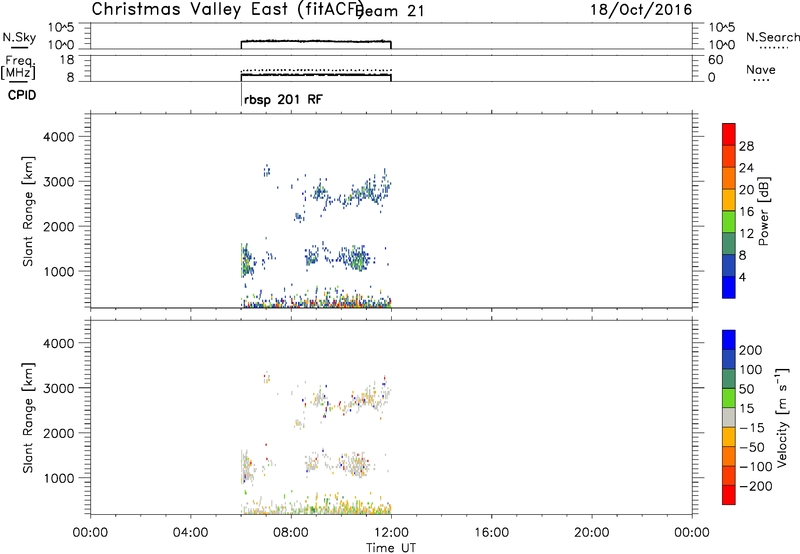The image size is (800, 554).
Task: Click the 'Time UT' x-axis label
Action: tap(391, 548)
